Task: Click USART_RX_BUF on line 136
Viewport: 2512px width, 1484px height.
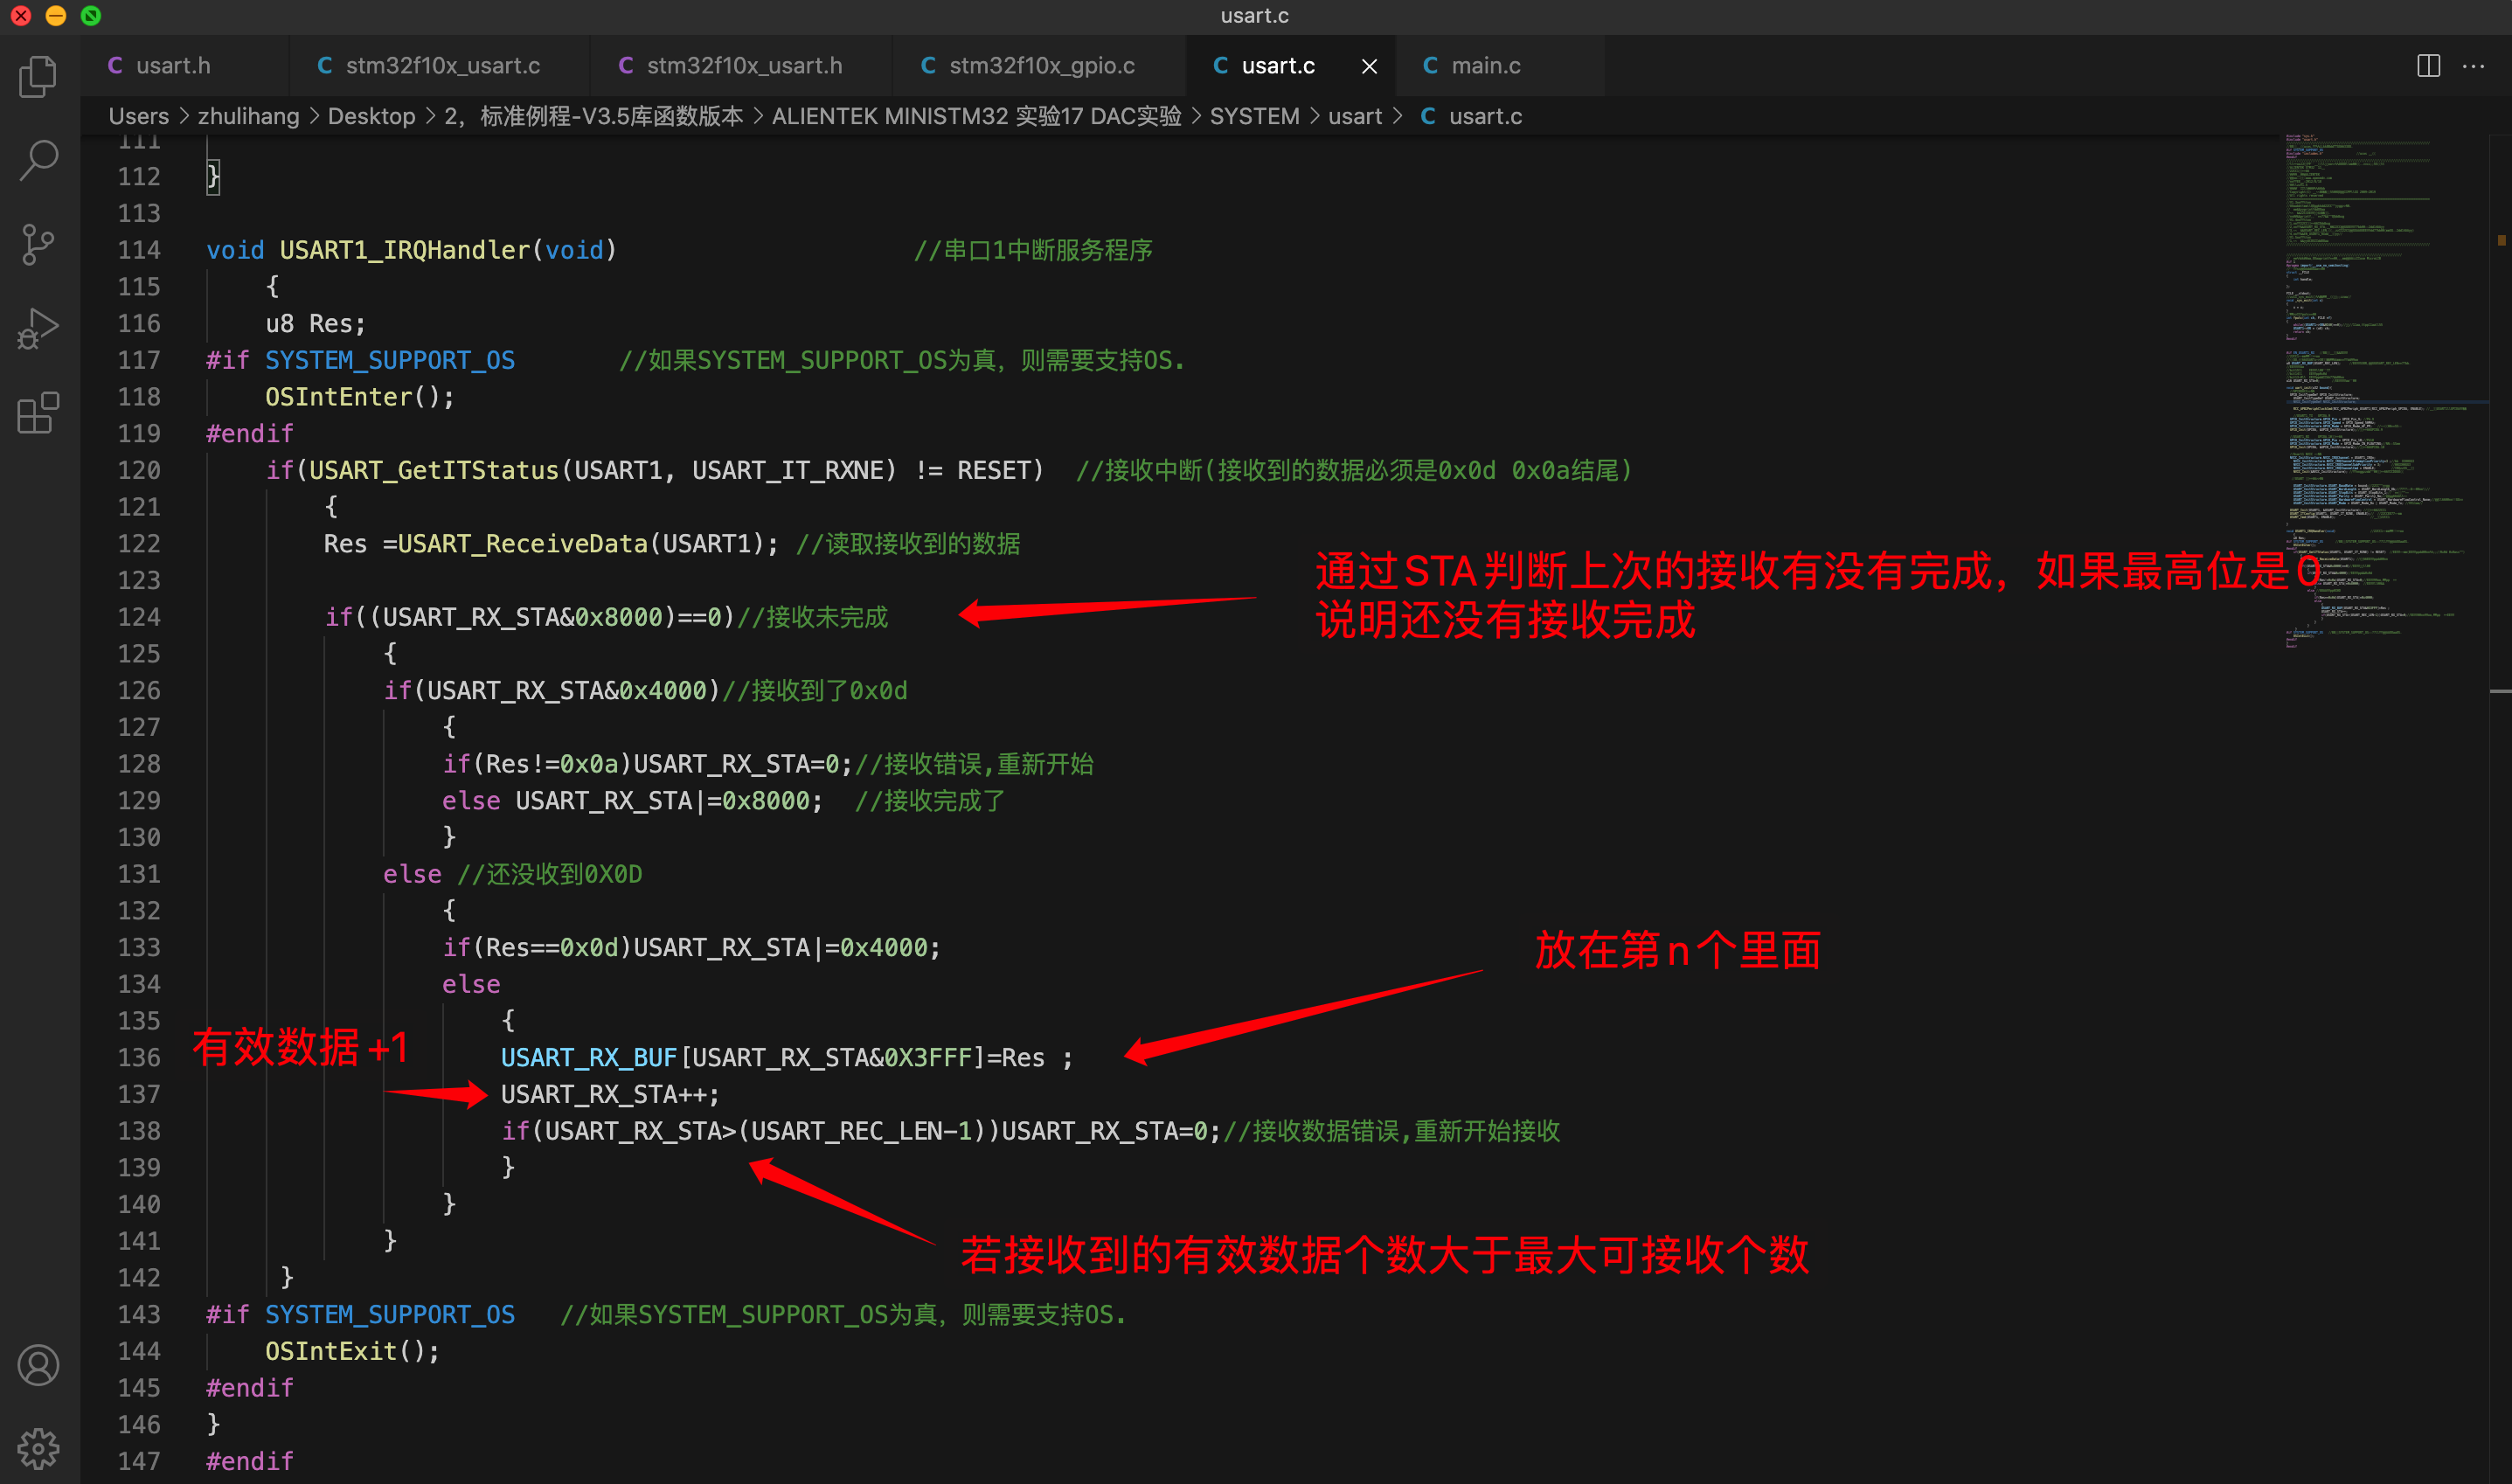Action: 589,1057
